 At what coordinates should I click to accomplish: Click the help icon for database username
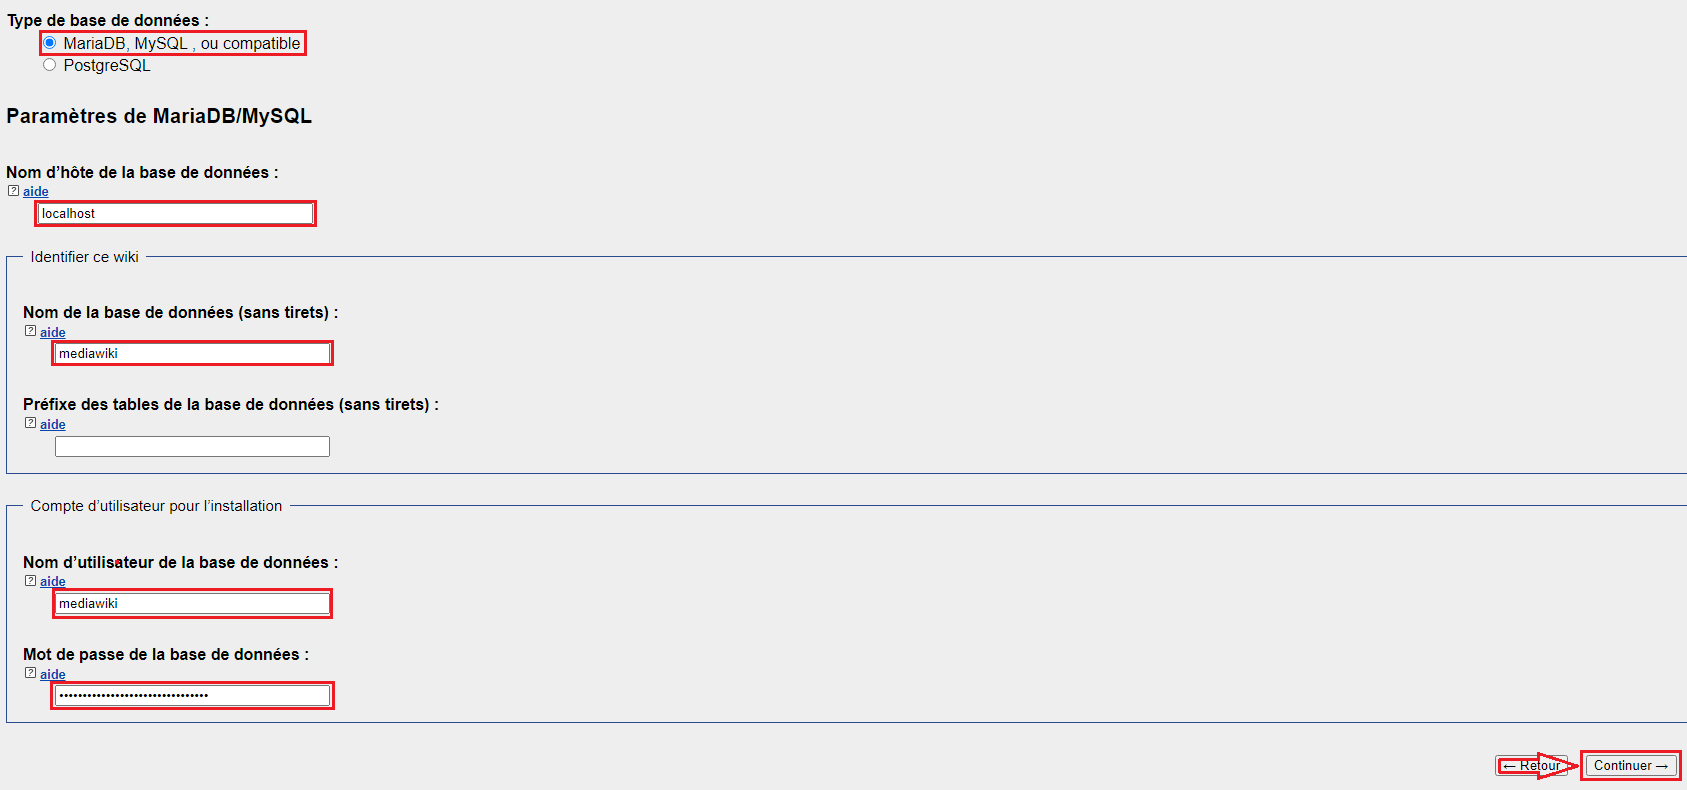coord(31,580)
